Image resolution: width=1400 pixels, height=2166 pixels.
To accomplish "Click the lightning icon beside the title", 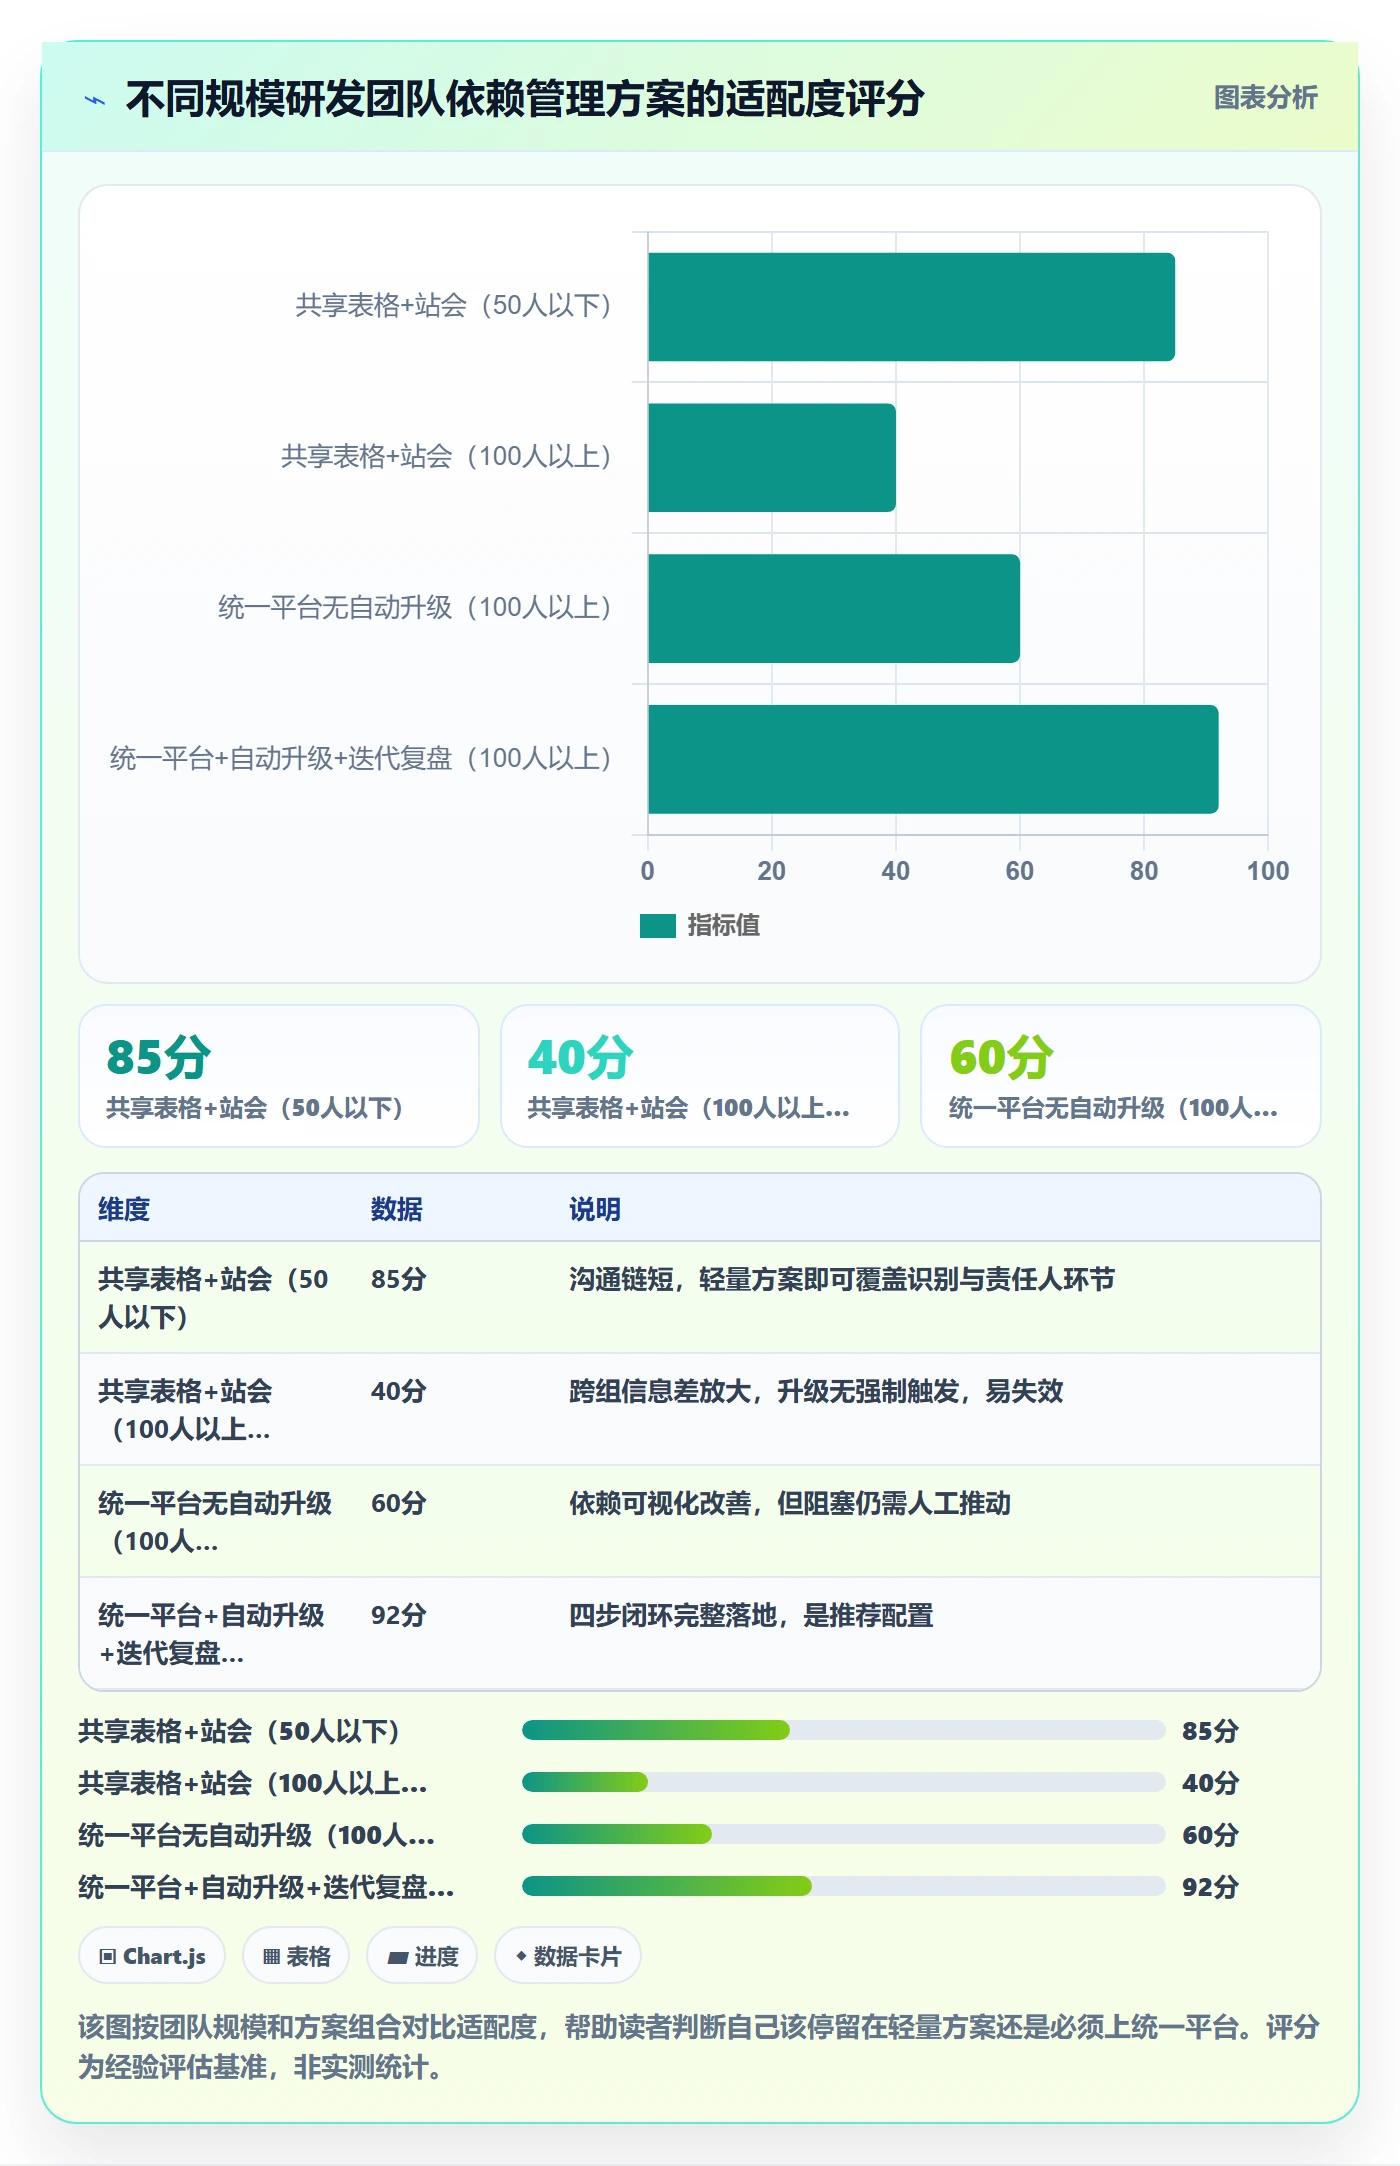I will click(95, 100).
